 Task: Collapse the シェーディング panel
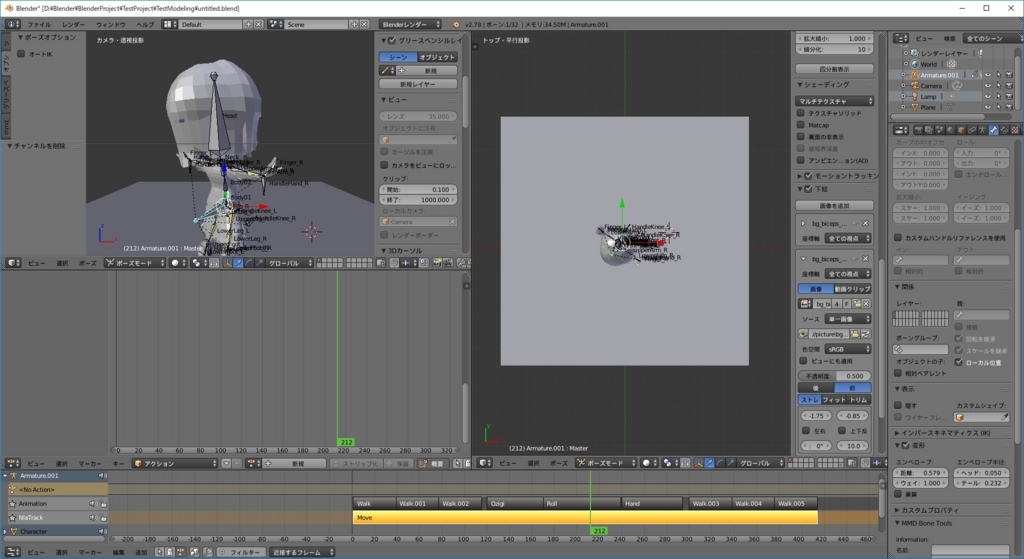[800, 84]
